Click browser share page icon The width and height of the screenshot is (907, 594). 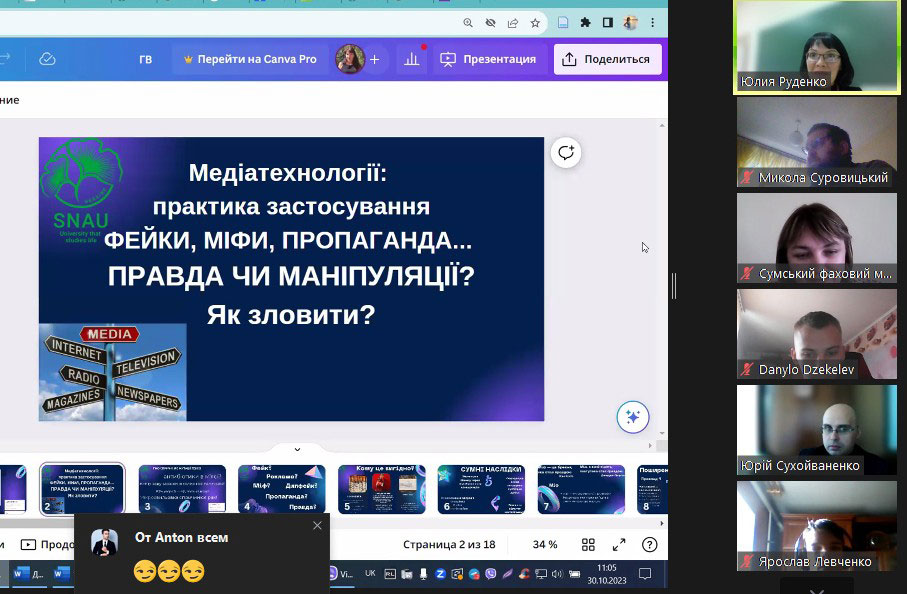(513, 23)
